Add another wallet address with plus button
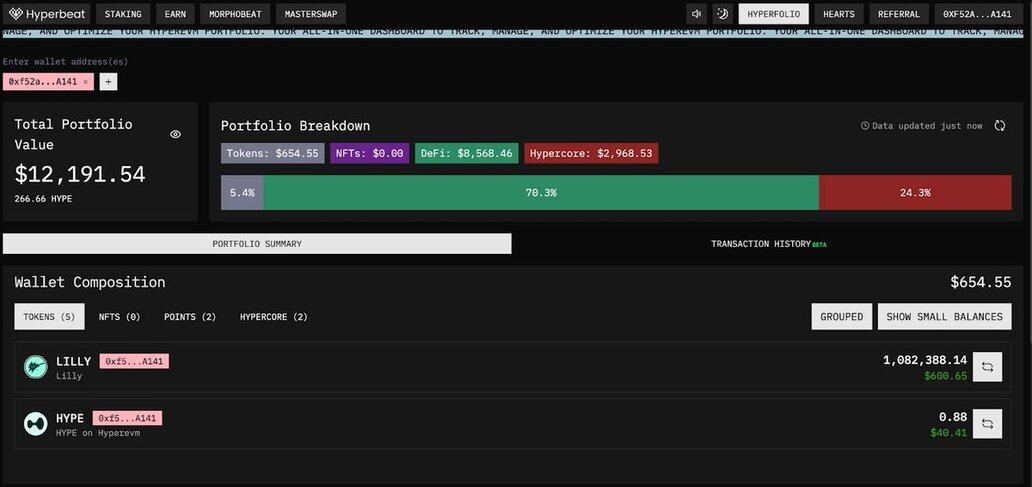 108,82
